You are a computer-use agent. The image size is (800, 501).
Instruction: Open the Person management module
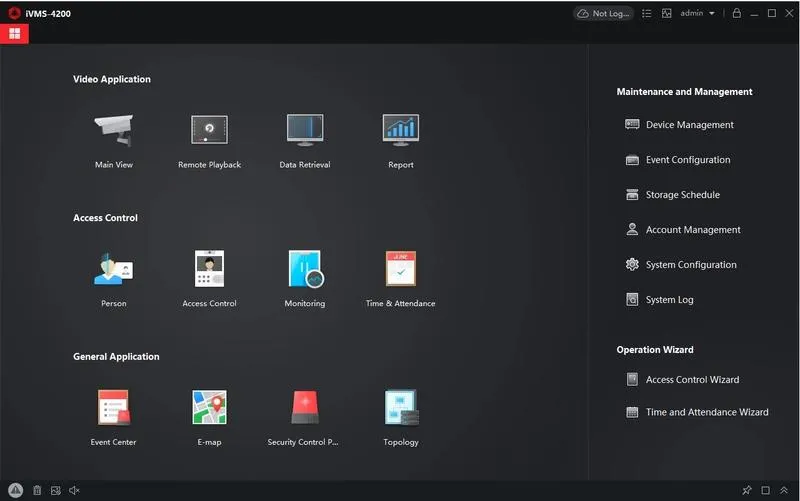(x=113, y=269)
